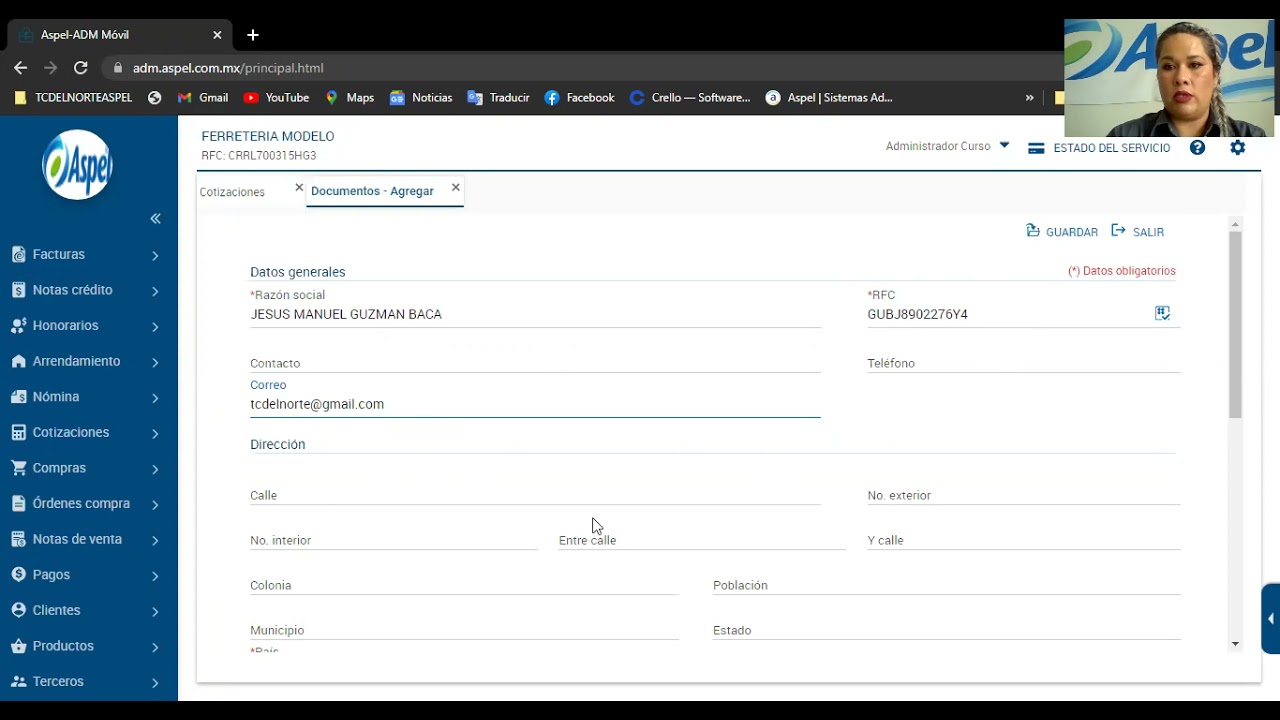Open the Gmail bookmark
This screenshot has height=720, width=1280.
[x=203, y=98]
